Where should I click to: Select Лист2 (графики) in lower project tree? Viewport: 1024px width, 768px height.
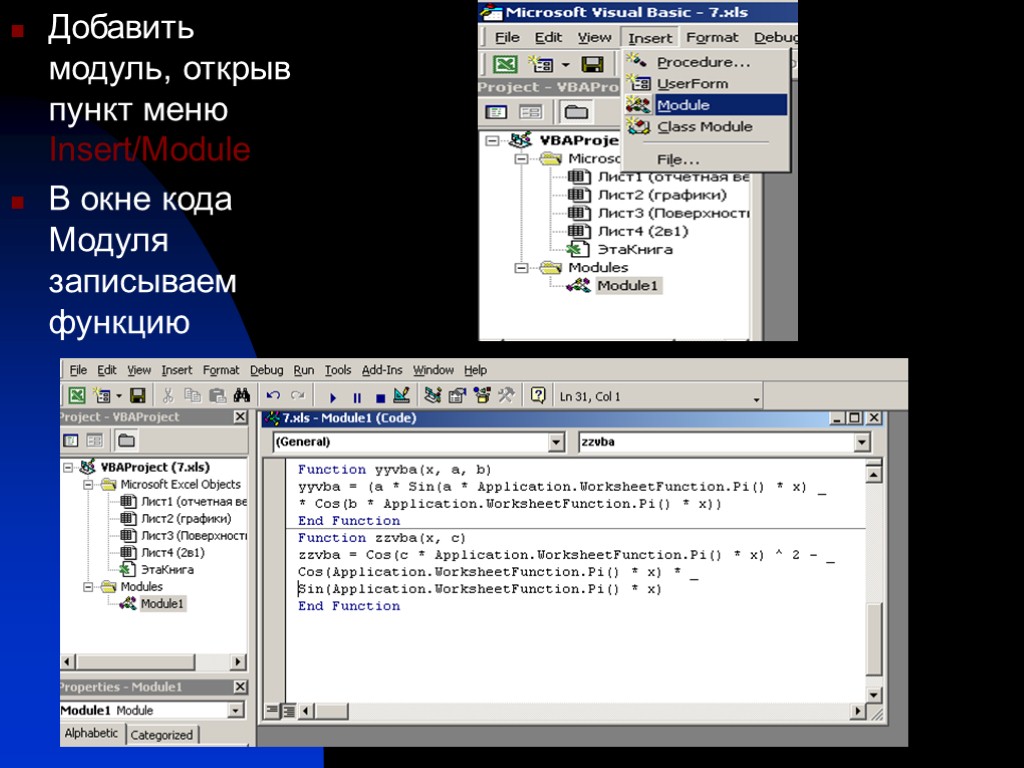(x=185, y=519)
